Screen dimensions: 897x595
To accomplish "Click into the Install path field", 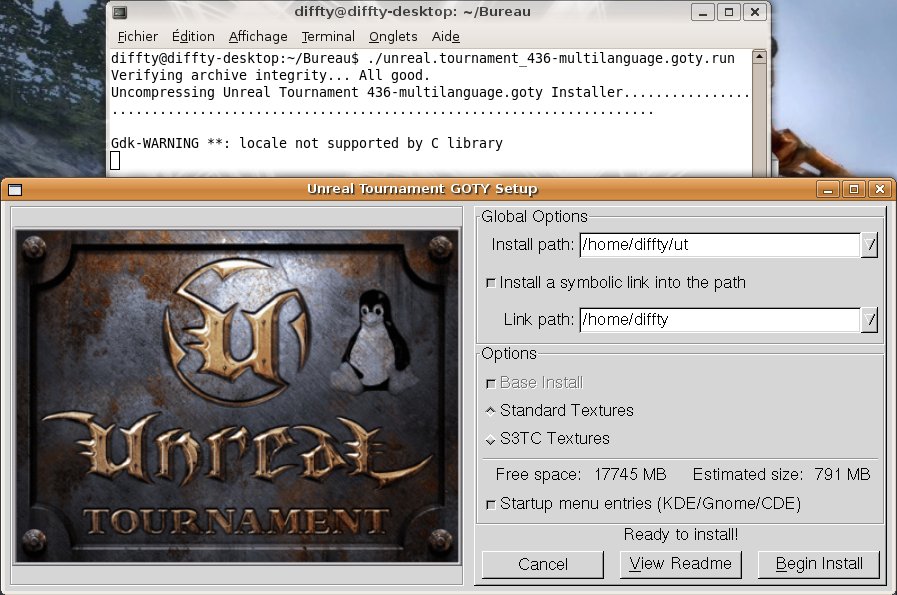I will pos(720,245).
